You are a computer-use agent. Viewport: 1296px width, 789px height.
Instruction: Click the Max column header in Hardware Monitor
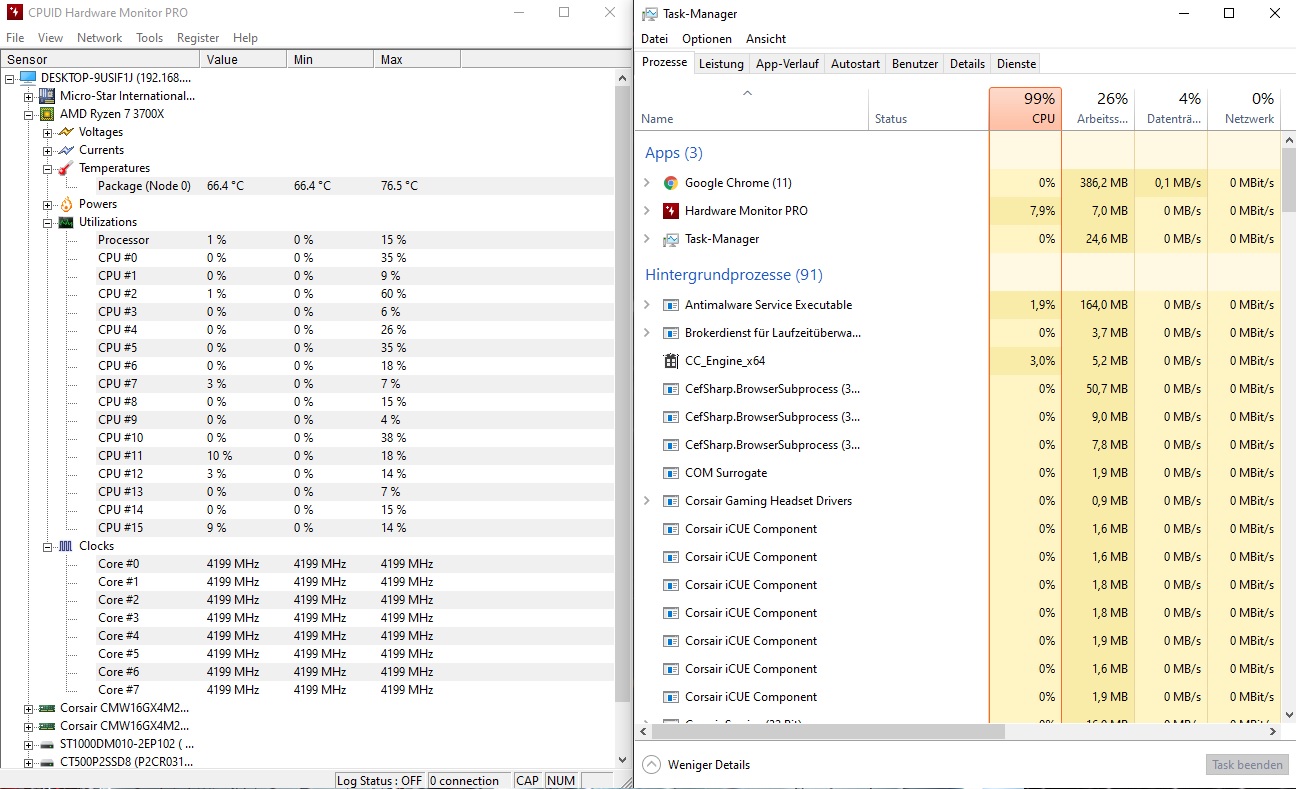click(417, 60)
